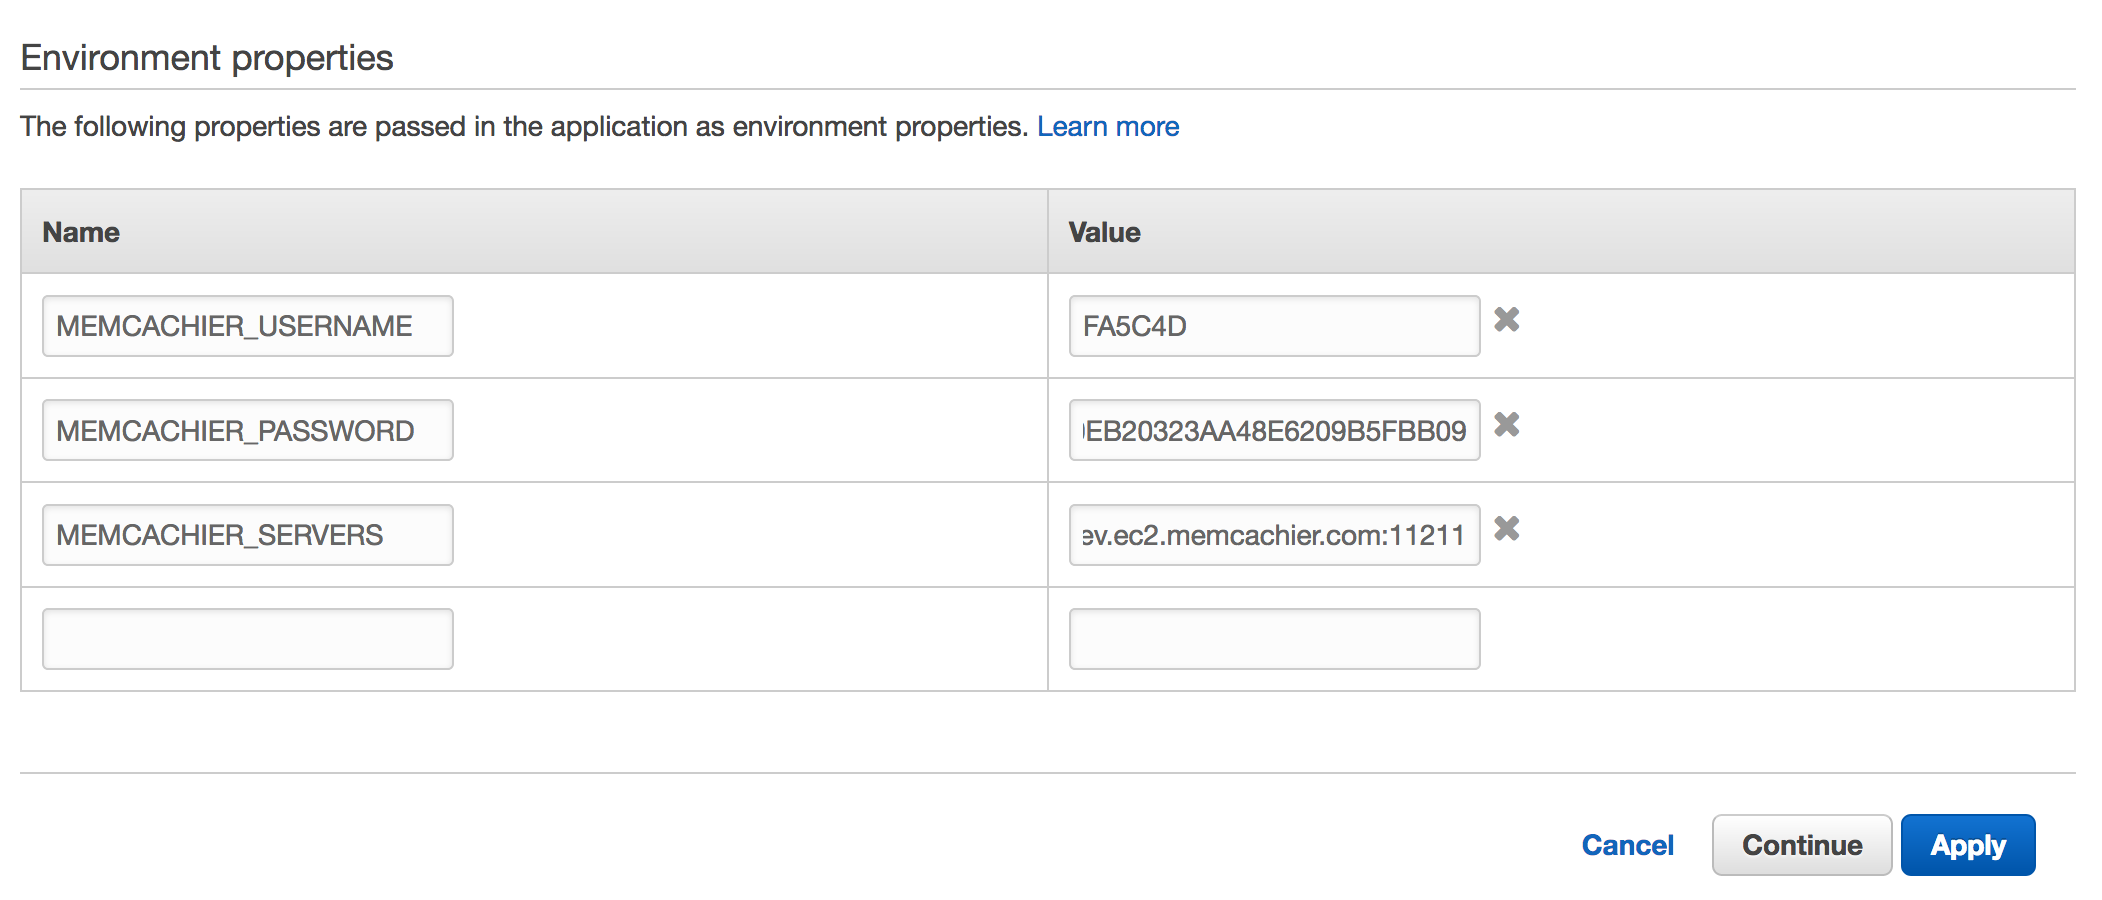Click the empty value field in the last row

point(1274,638)
